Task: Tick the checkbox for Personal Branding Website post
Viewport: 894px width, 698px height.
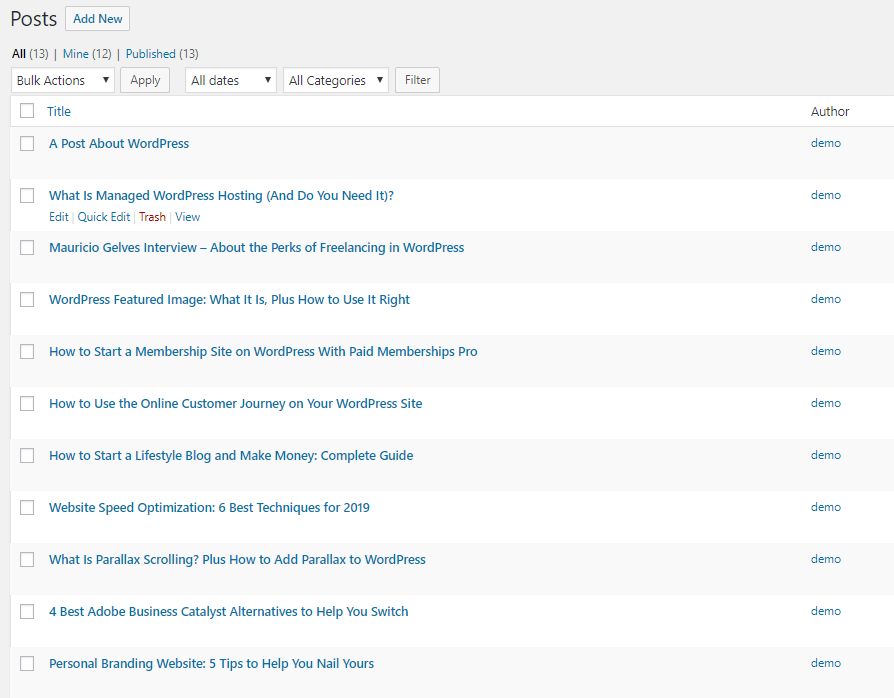Action: [26, 663]
